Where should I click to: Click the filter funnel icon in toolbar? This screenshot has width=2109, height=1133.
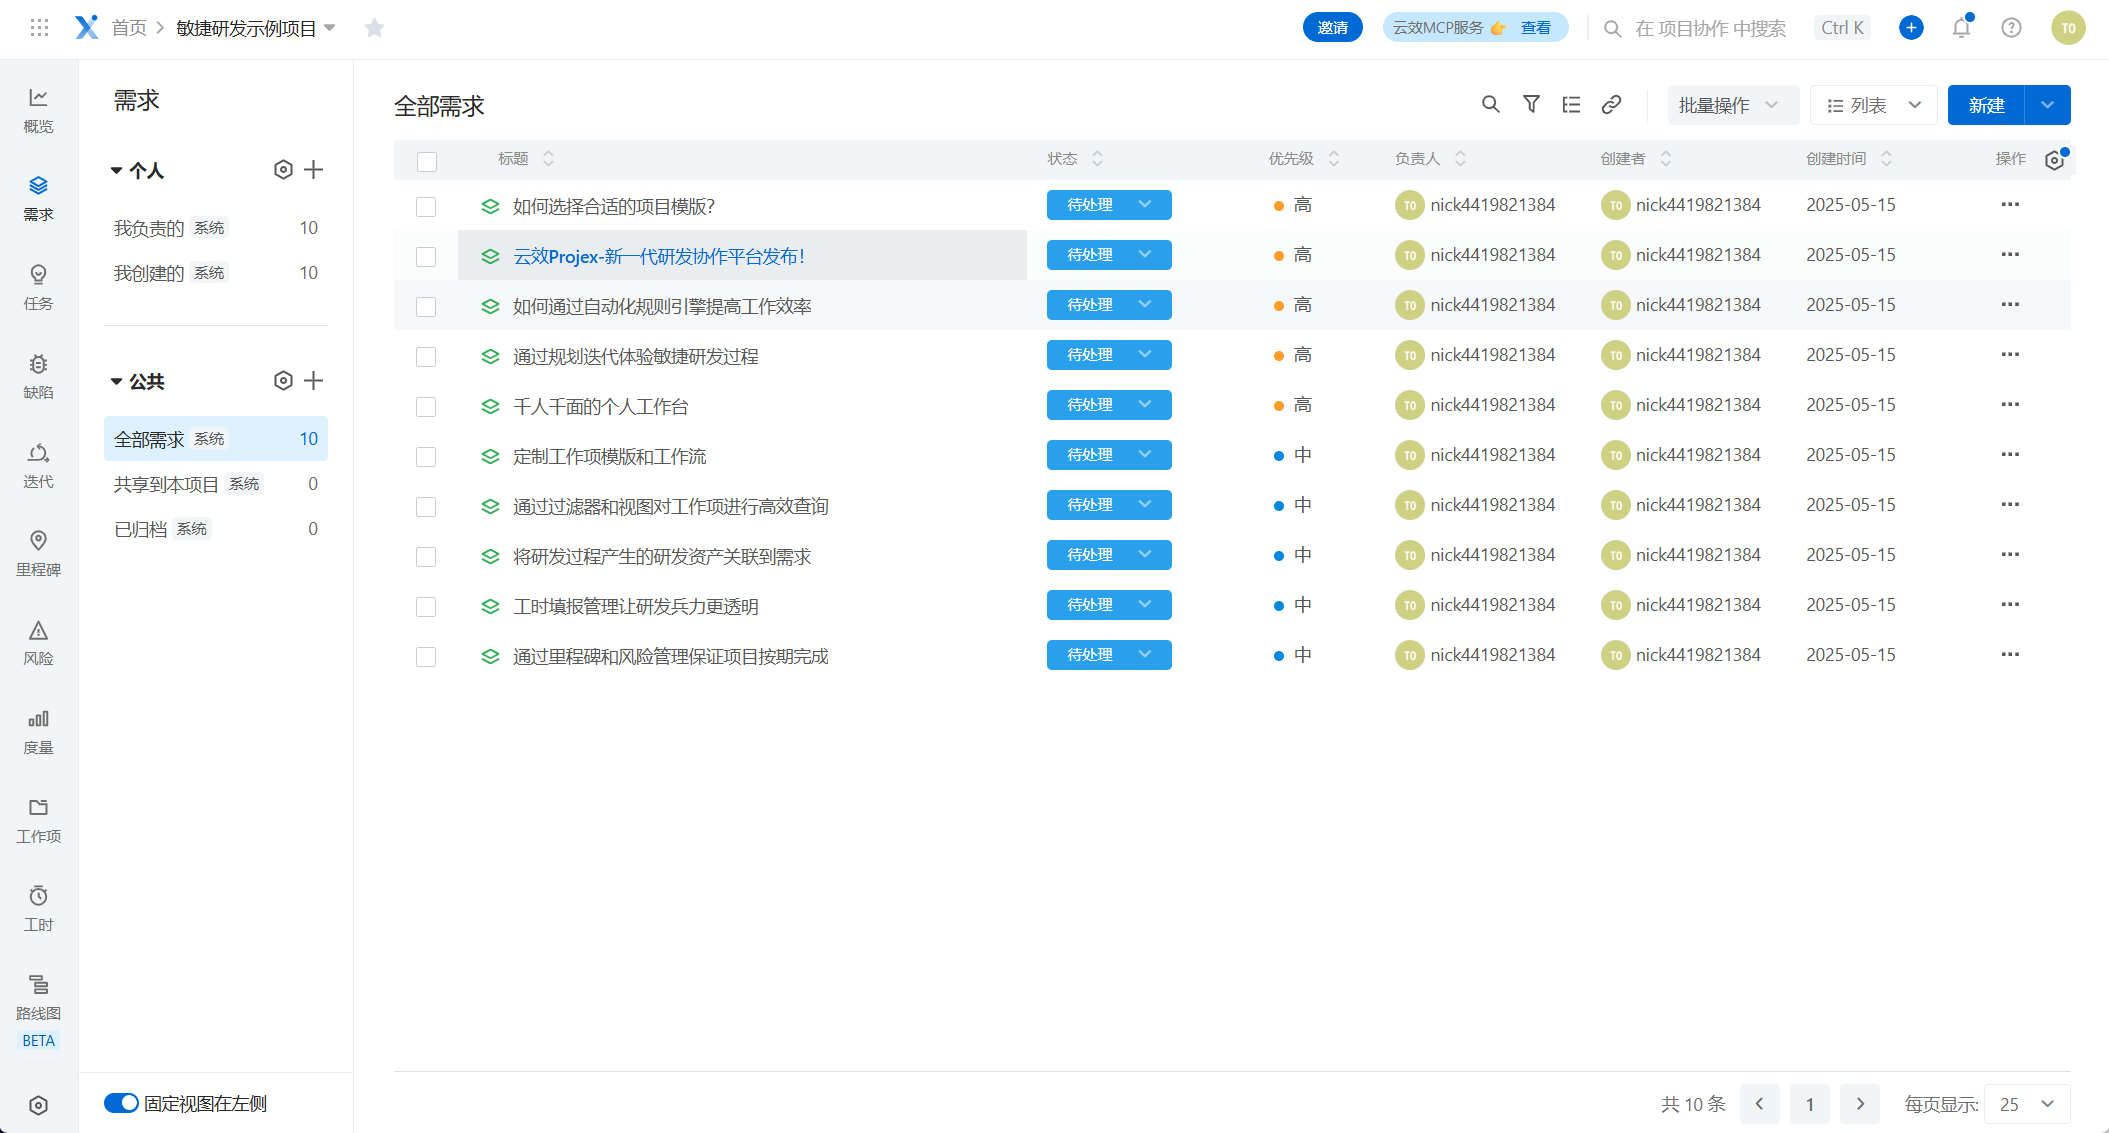[x=1531, y=105]
